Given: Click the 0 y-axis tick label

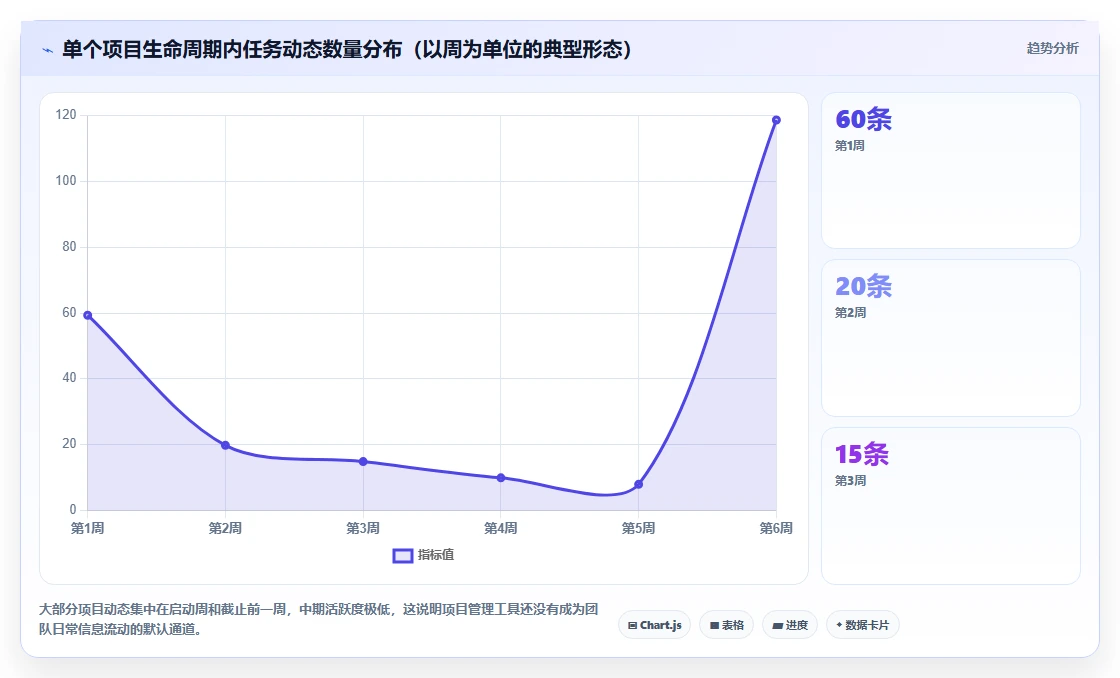Looking at the screenshot, I should [73, 509].
